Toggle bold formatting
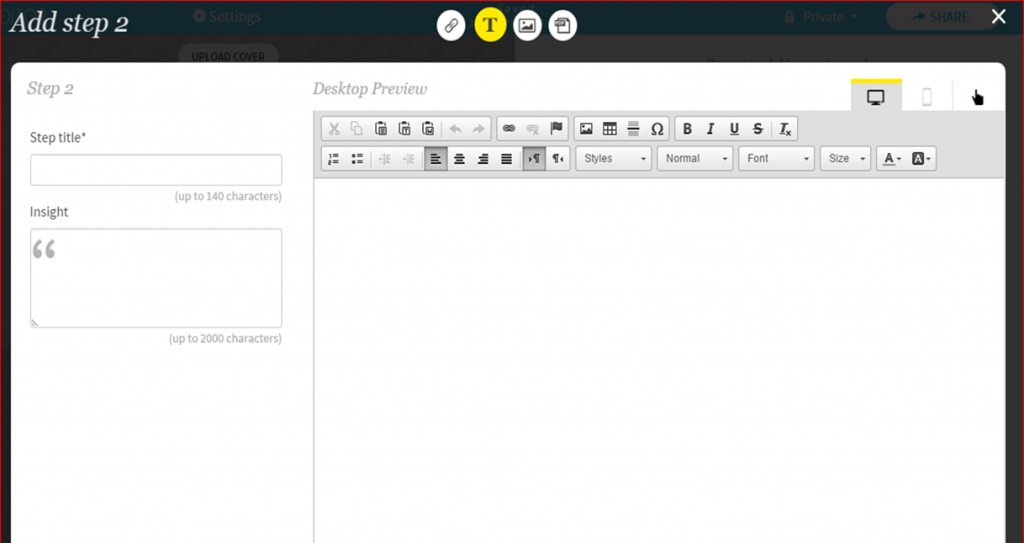Viewport: 1024px width, 543px height. (687, 129)
